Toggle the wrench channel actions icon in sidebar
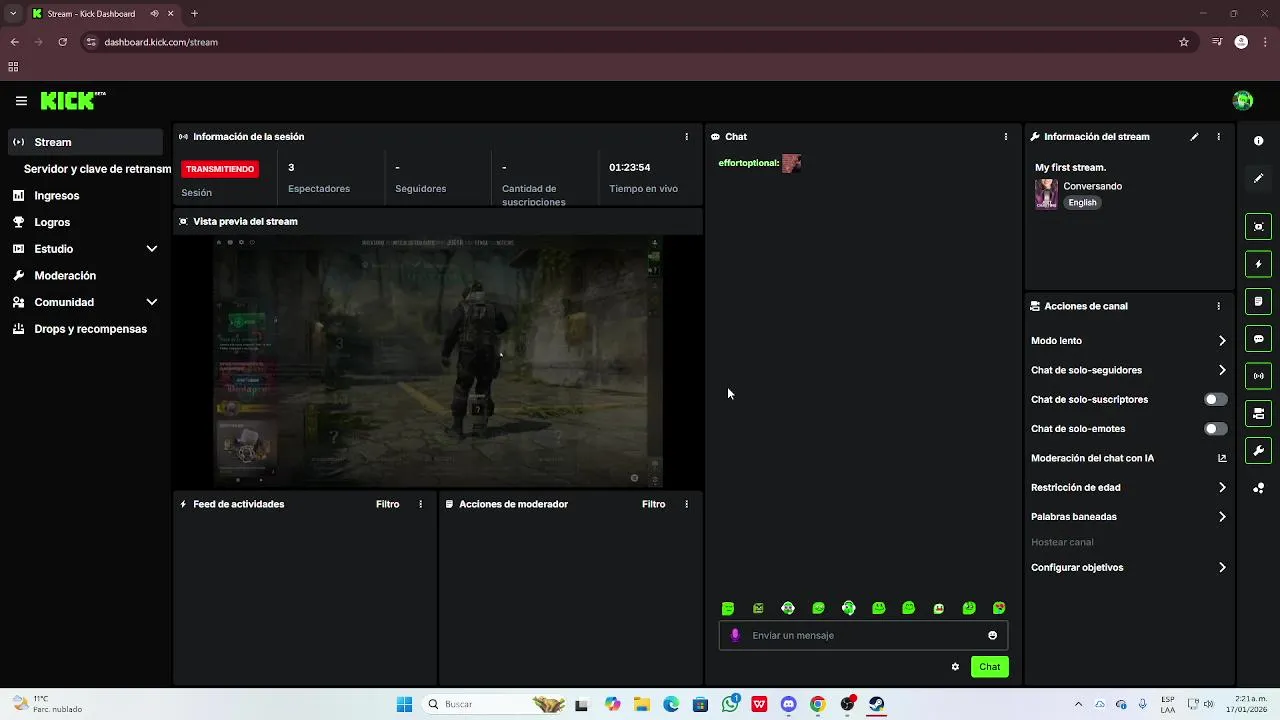Viewport: 1280px width, 720px height. [1258, 450]
